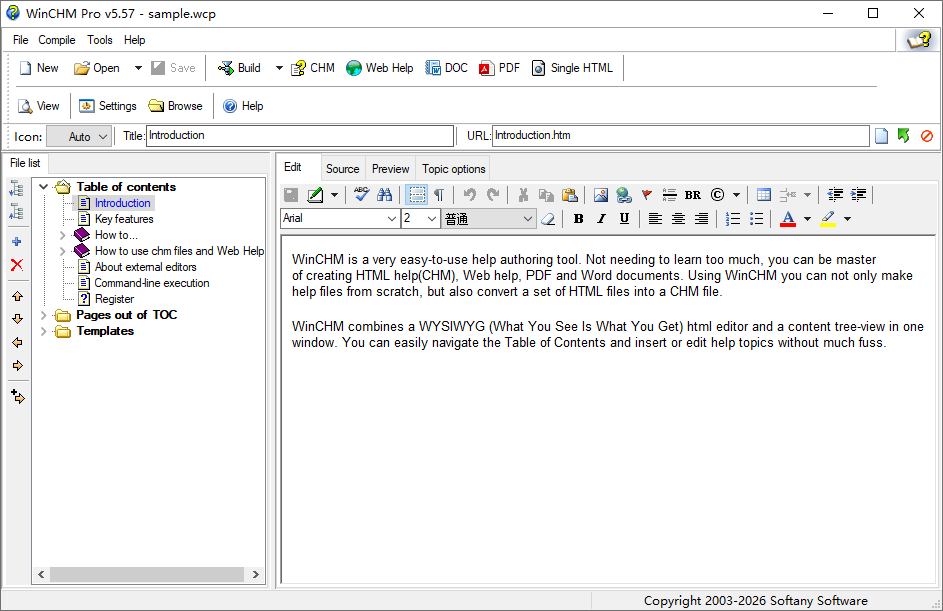Viewport: 943px width, 611px height.
Task: Expand the Pages out of TOC folder
Action: (43, 315)
